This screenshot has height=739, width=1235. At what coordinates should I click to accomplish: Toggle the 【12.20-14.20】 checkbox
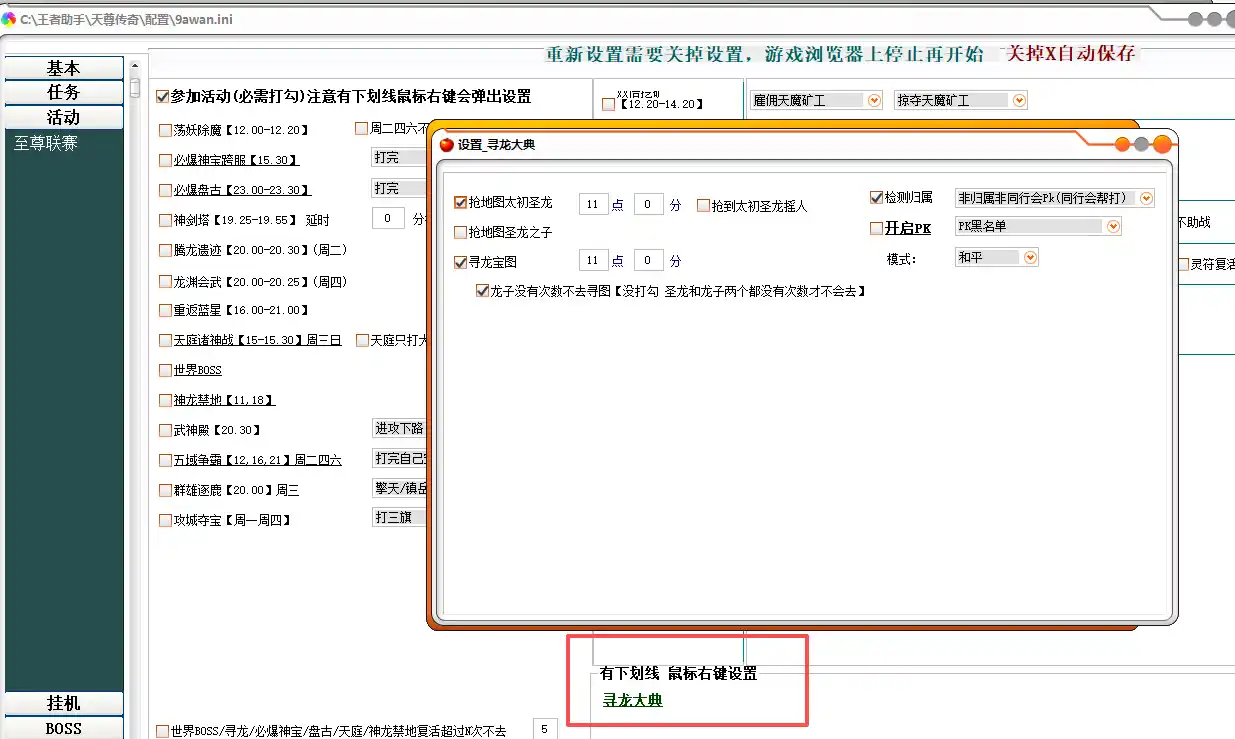pos(609,104)
